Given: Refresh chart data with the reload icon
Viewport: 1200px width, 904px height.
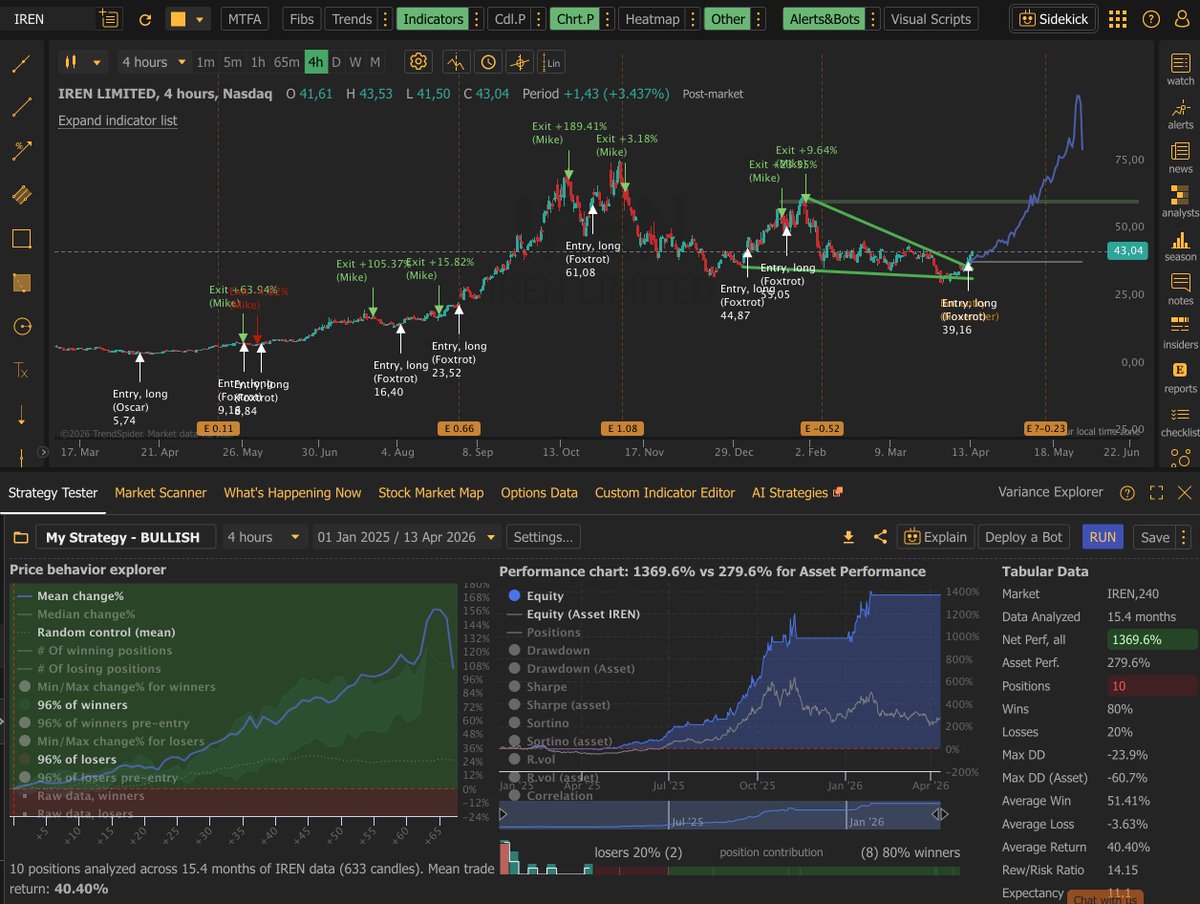Looking at the screenshot, I should coord(145,19).
